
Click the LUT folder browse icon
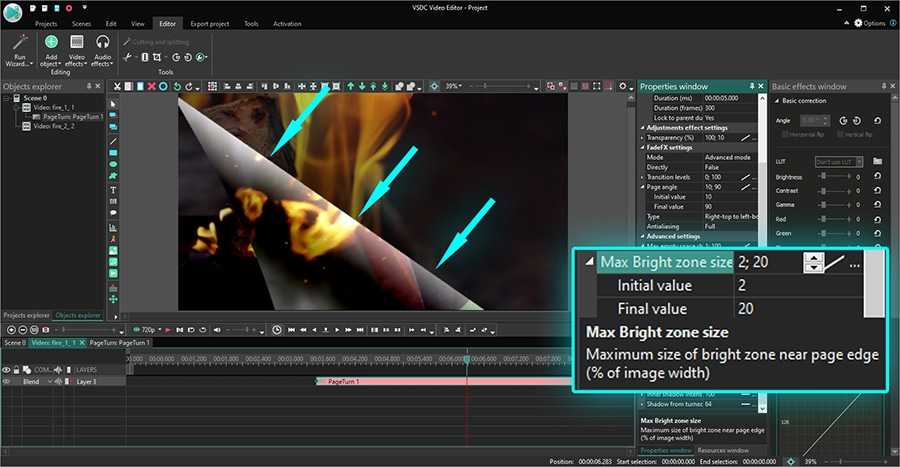click(877, 161)
